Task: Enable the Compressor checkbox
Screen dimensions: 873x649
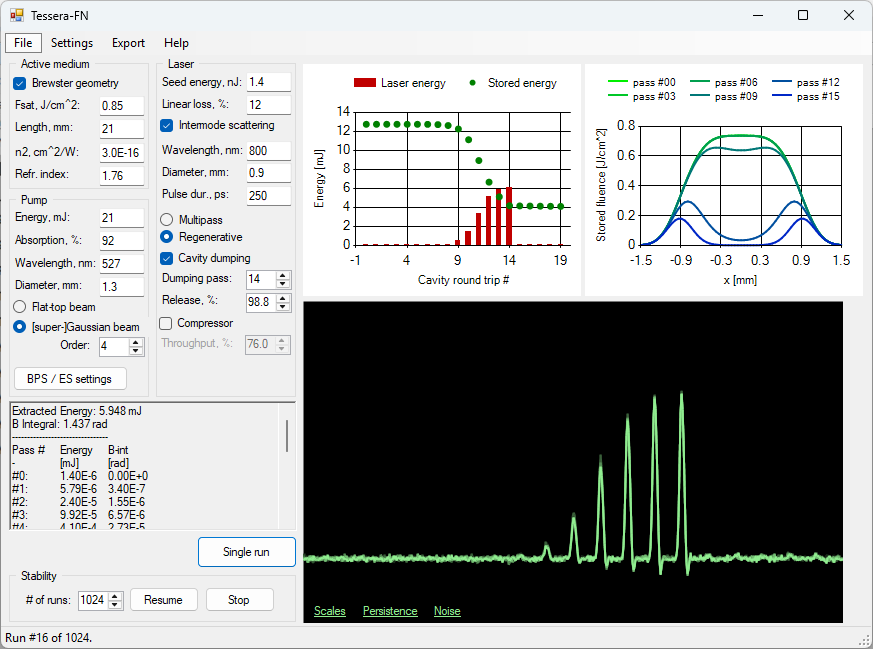Action: [x=165, y=323]
